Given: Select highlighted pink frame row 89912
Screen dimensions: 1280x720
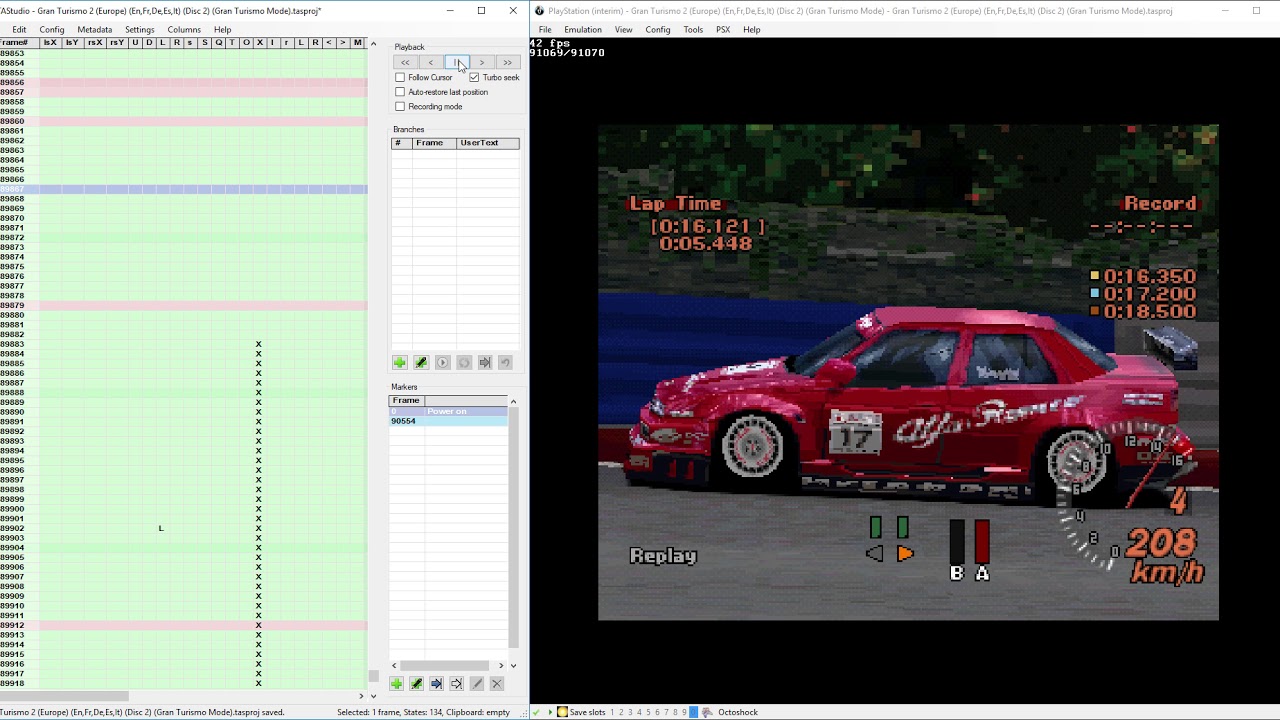Looking at the screenshot, I should coord(183,625).
